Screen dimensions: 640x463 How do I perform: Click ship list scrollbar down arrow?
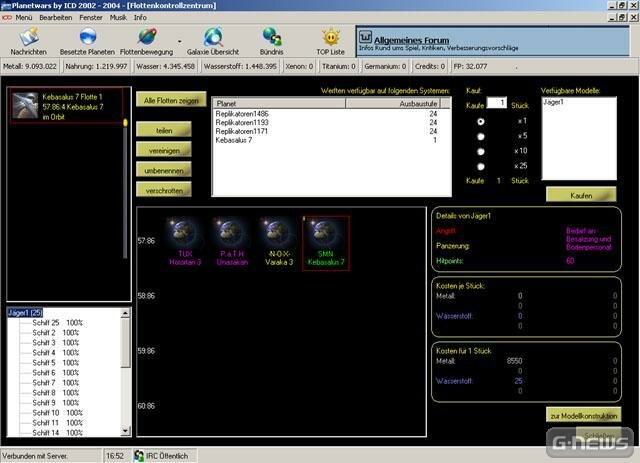(x=126, y=430)
